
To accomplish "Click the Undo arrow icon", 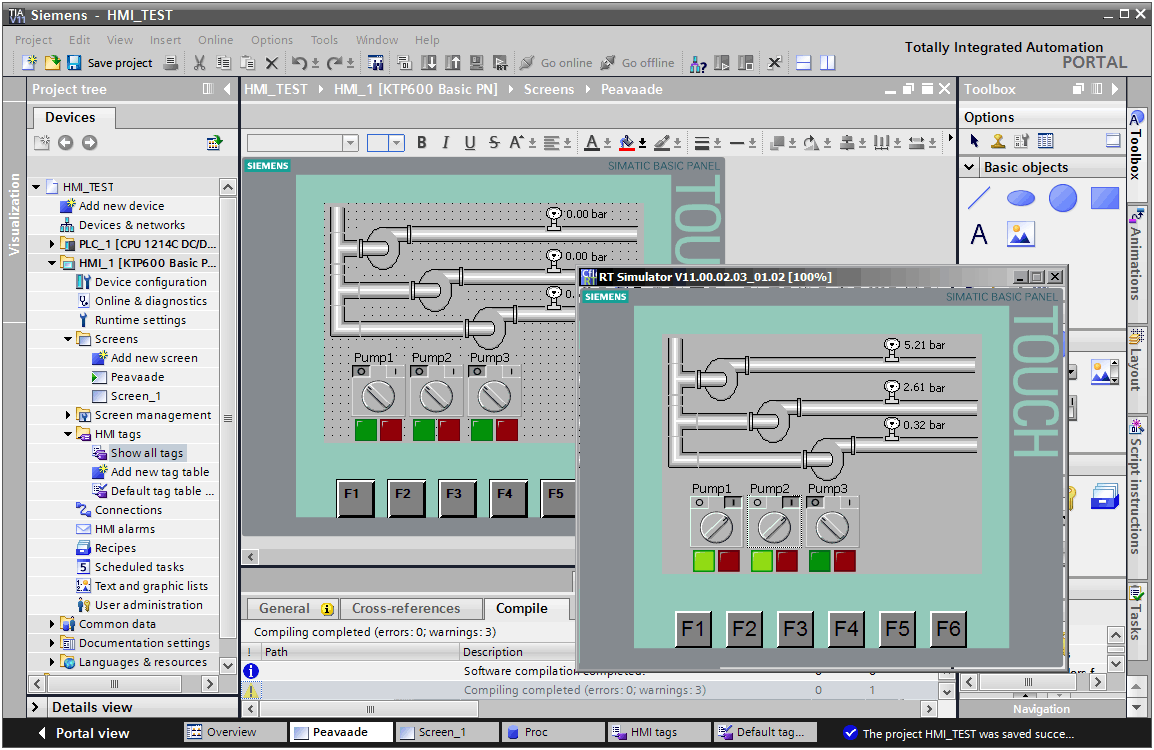I will (299, 63).
